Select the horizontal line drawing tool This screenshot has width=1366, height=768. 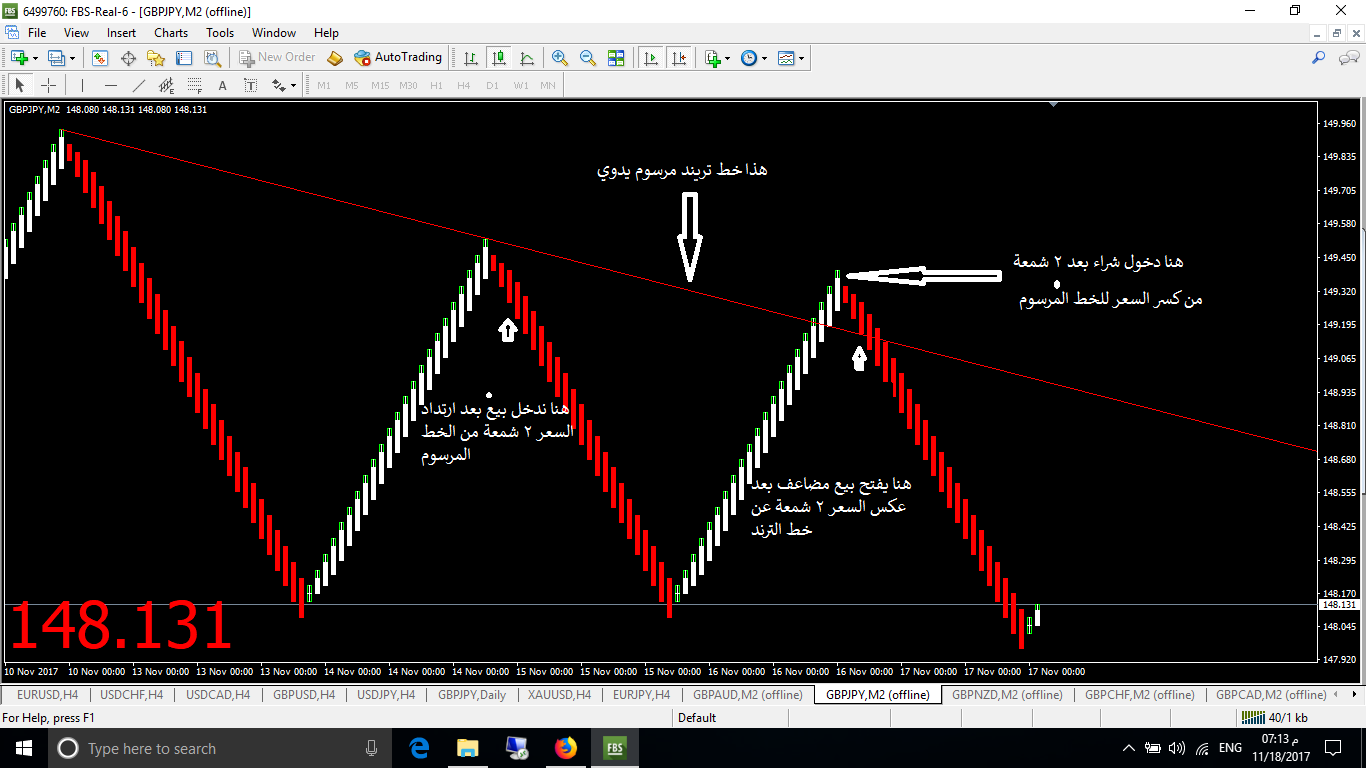click(x=111, y=85)
